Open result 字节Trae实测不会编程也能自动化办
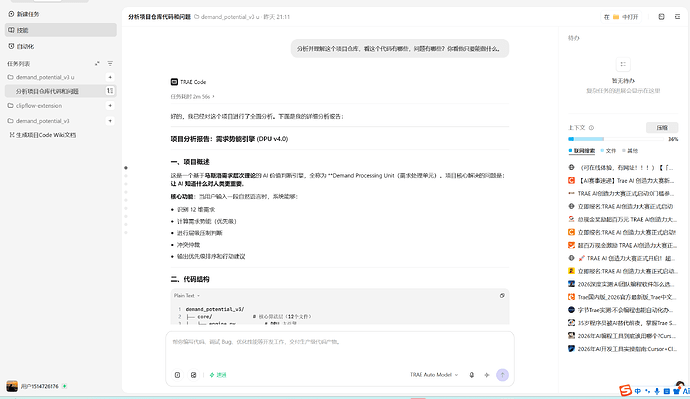Image resolution: width=690 pixels, height=399 pixels. (x=622, y=310)
